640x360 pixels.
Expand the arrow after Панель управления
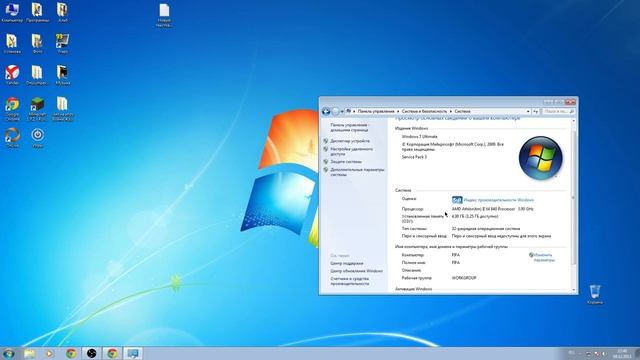[x=398, y=111]
